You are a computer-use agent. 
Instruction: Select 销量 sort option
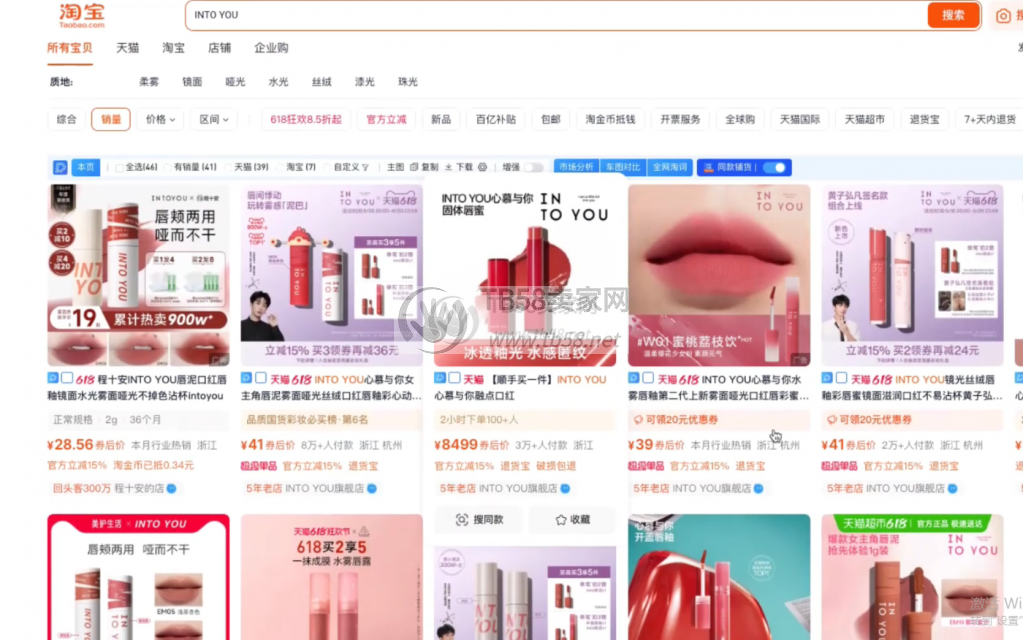pyautogui.click(x=111, y=119)
